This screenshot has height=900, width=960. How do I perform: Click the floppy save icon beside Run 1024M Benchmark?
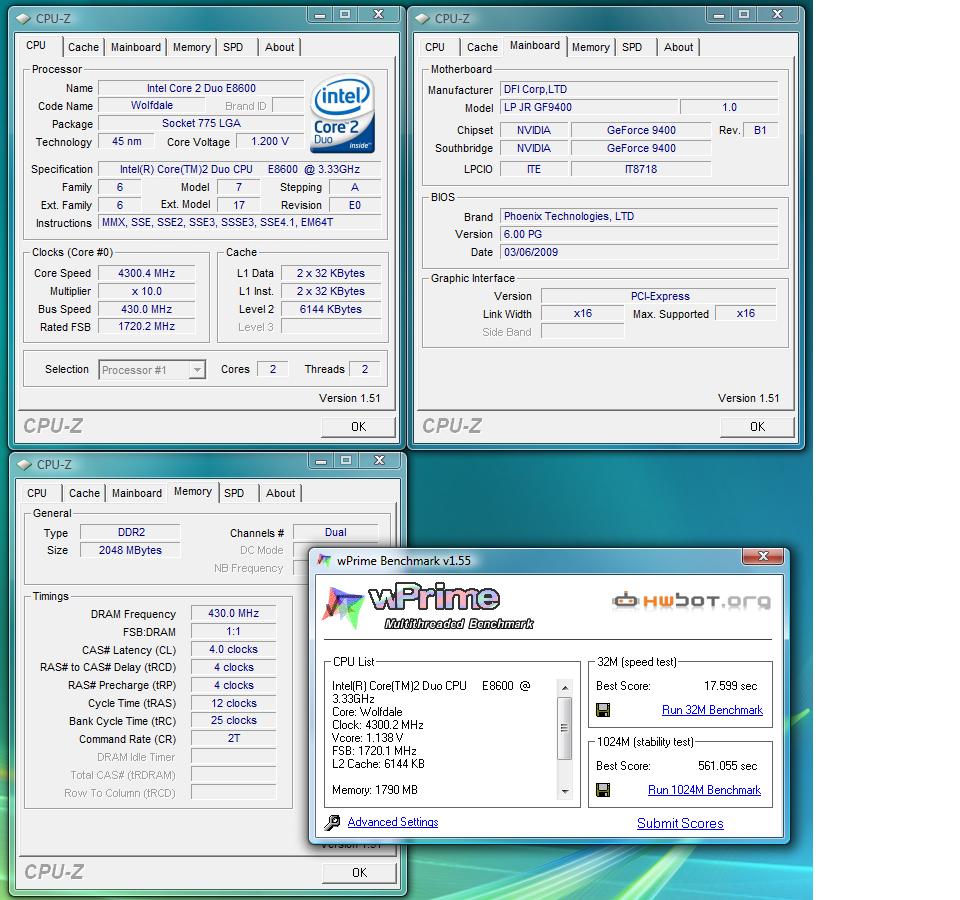coord(603,790)
